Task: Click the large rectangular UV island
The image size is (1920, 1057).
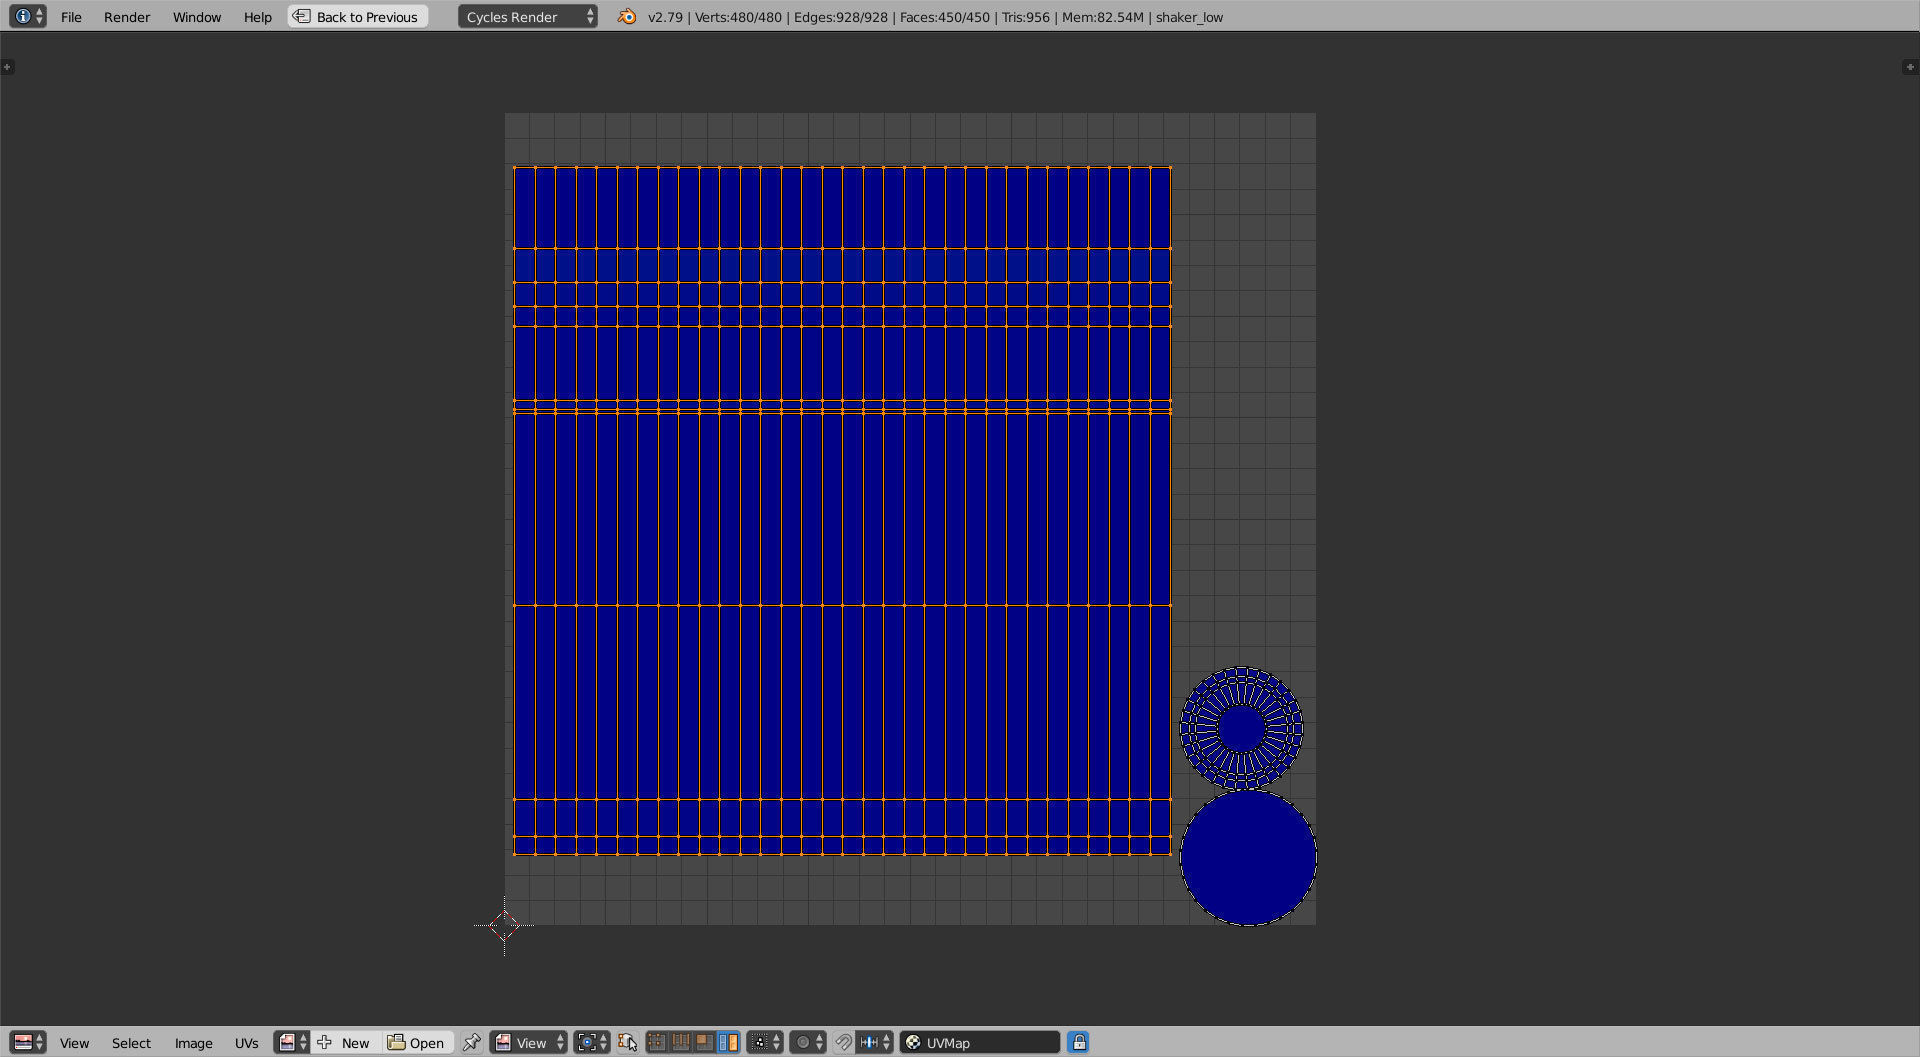Action: click(842, 510)
